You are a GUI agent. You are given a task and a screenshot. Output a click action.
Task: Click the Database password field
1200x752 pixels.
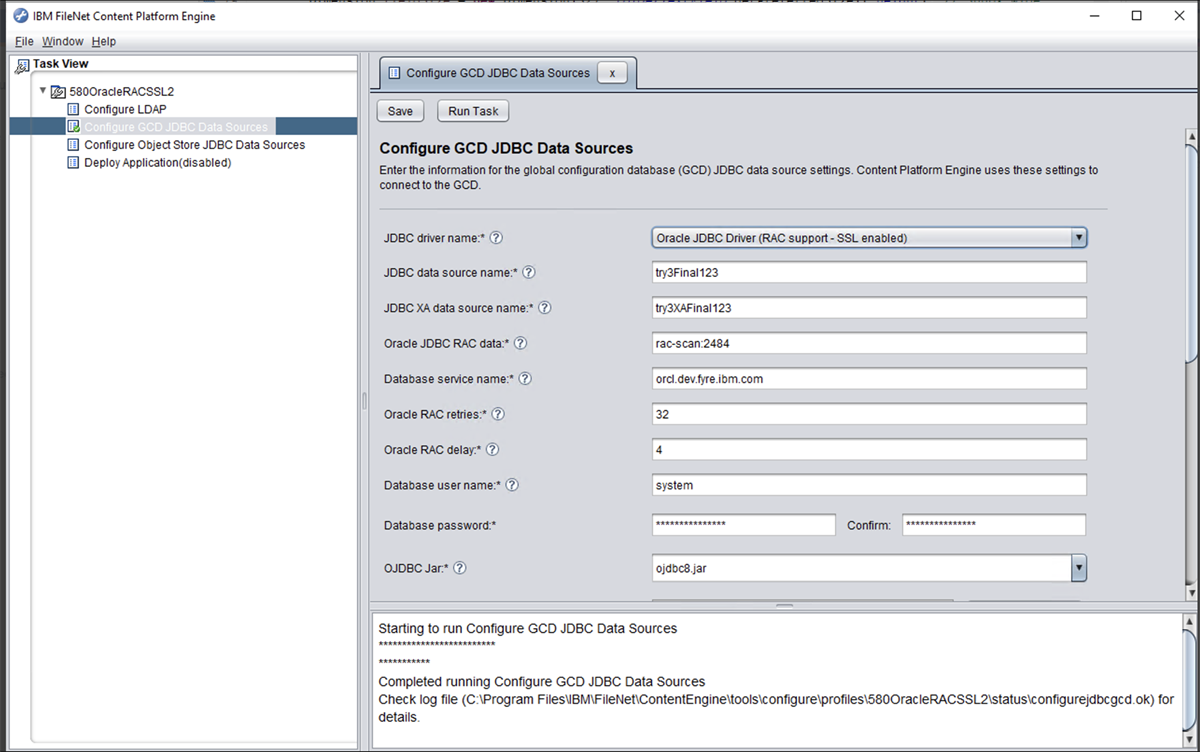743,525
